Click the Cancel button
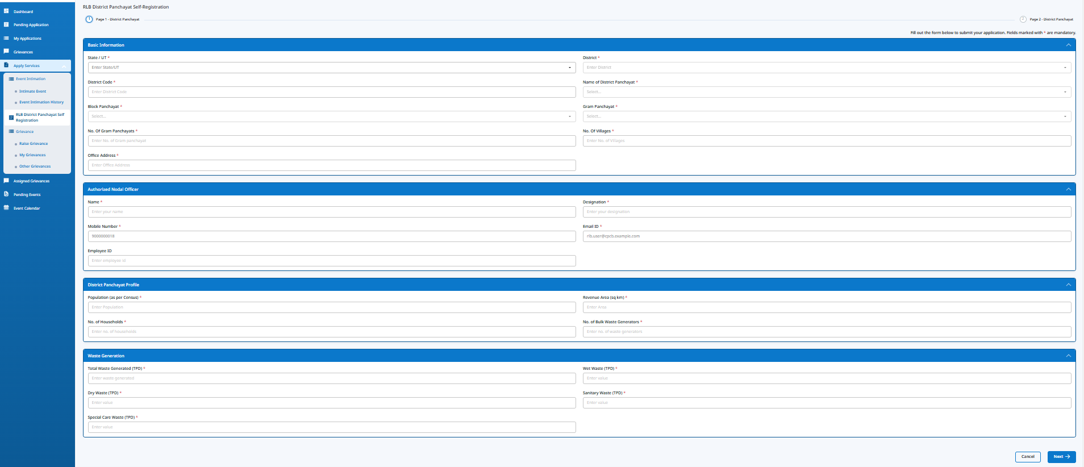1084x467 pixels. 1027,457
